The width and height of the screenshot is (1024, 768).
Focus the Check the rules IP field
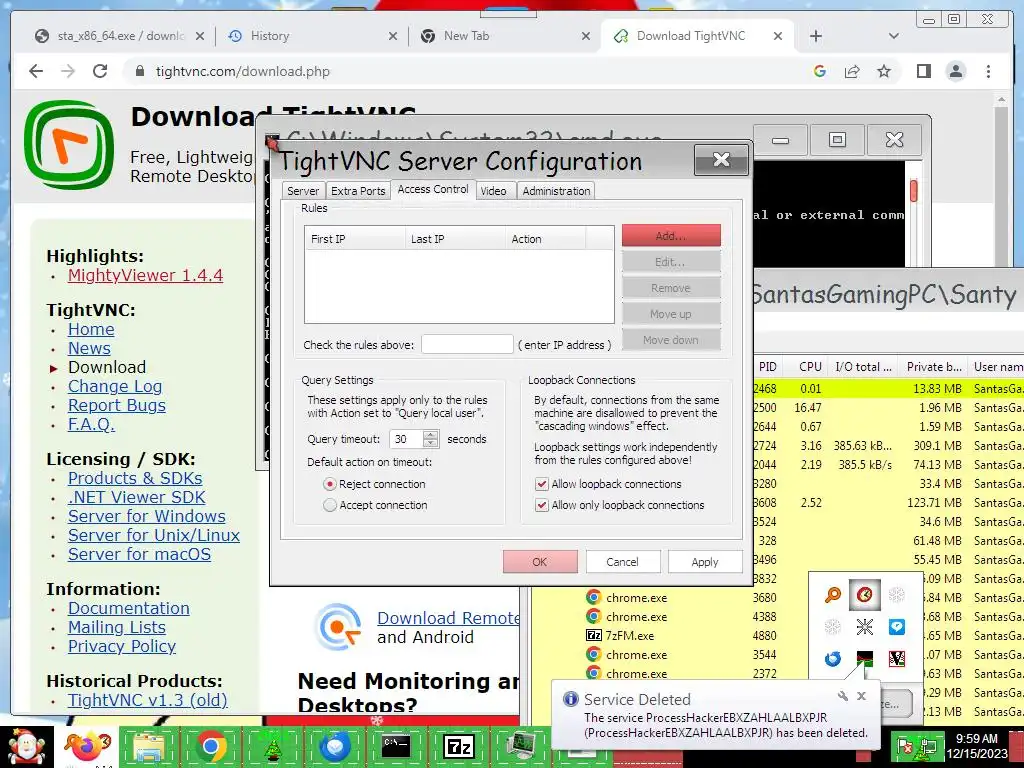tap(467, 344)
